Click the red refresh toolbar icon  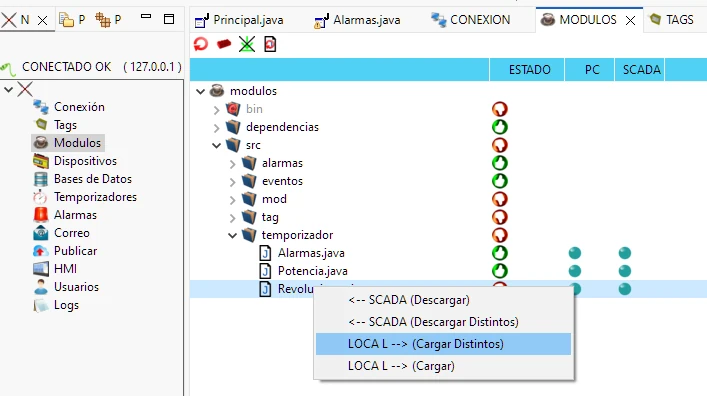pos(201,44)
